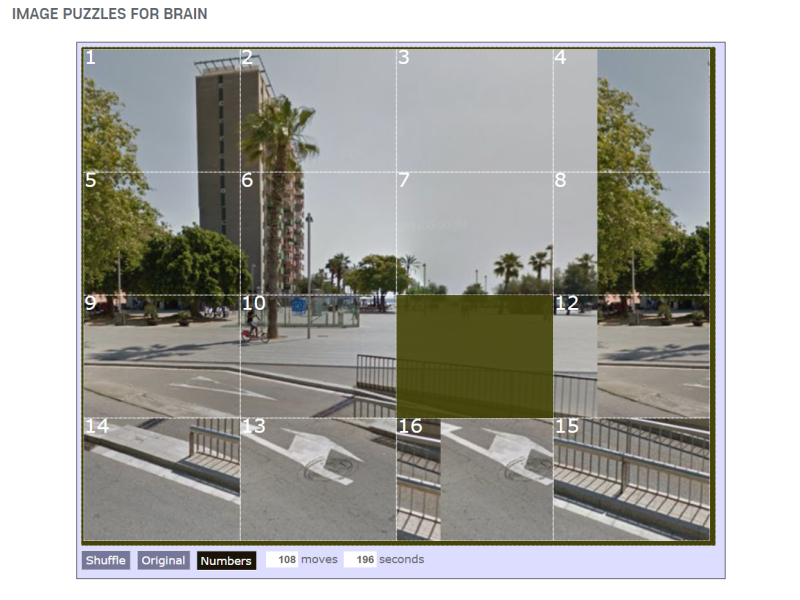Slide tile 12 into the gap
This screenshot has width=800, height=600.
(631, 356)
